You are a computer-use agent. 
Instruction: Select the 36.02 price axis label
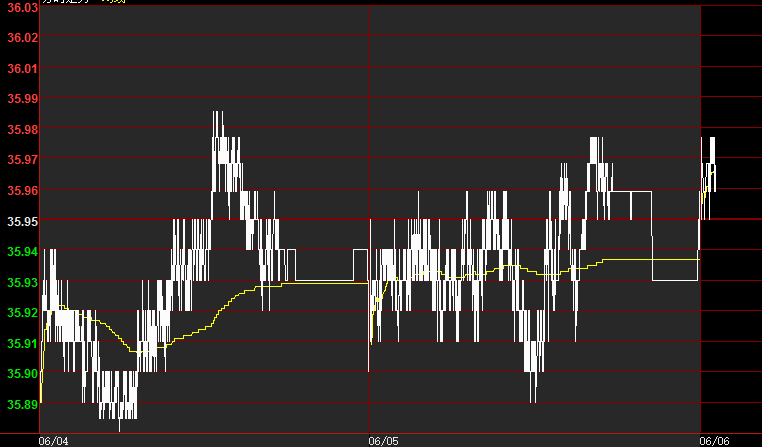21,38
